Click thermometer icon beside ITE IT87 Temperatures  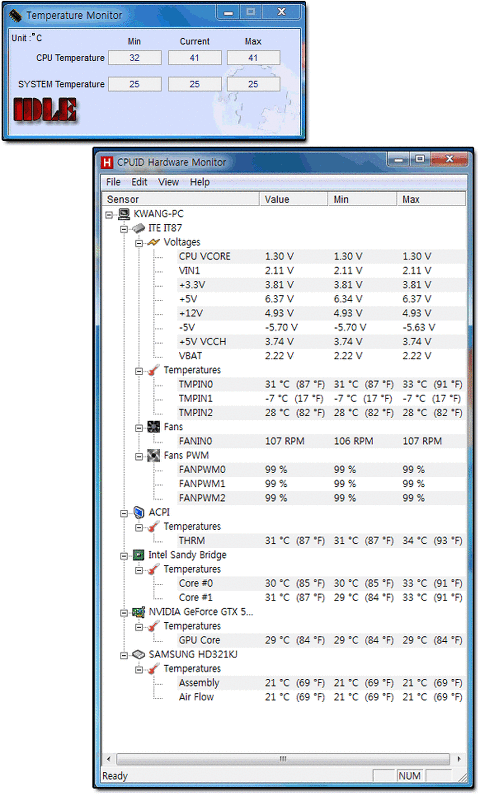click(x=154, y=370)
